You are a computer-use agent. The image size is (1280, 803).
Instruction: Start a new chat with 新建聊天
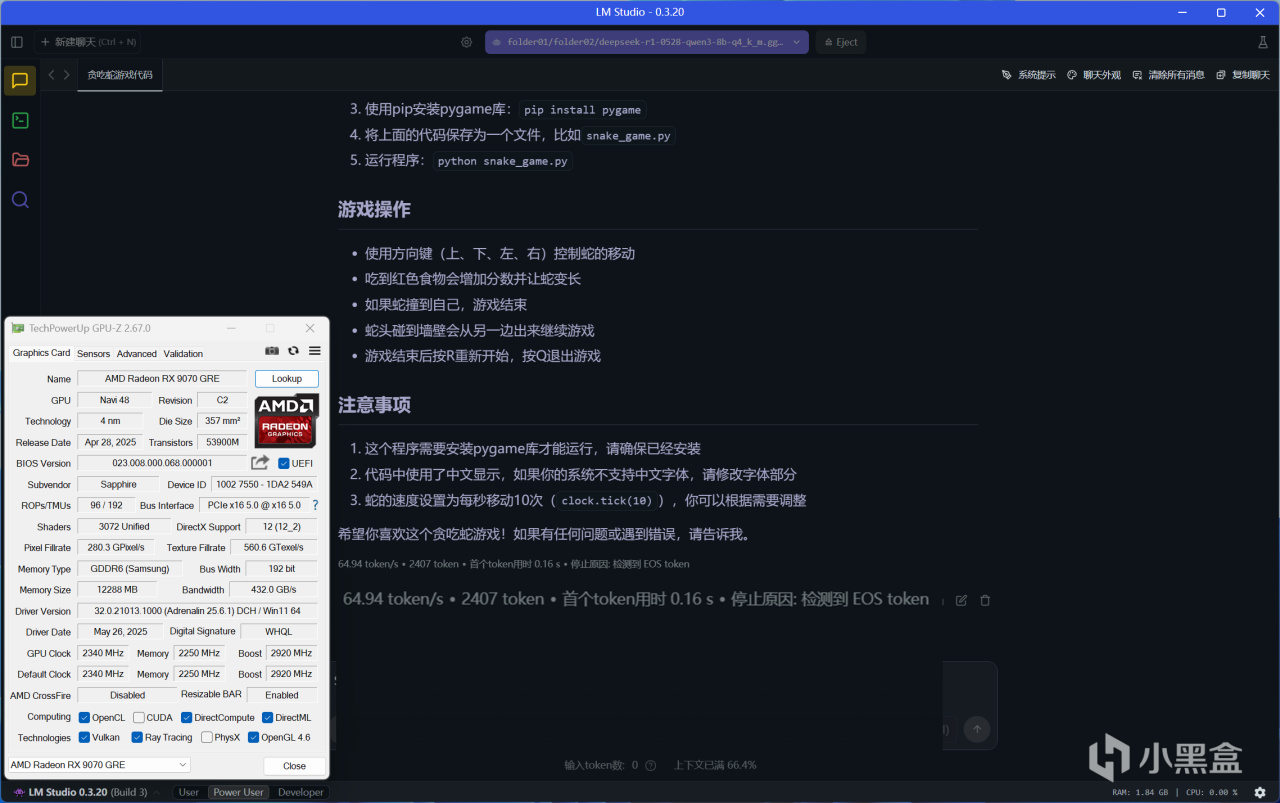click(88, 42)
